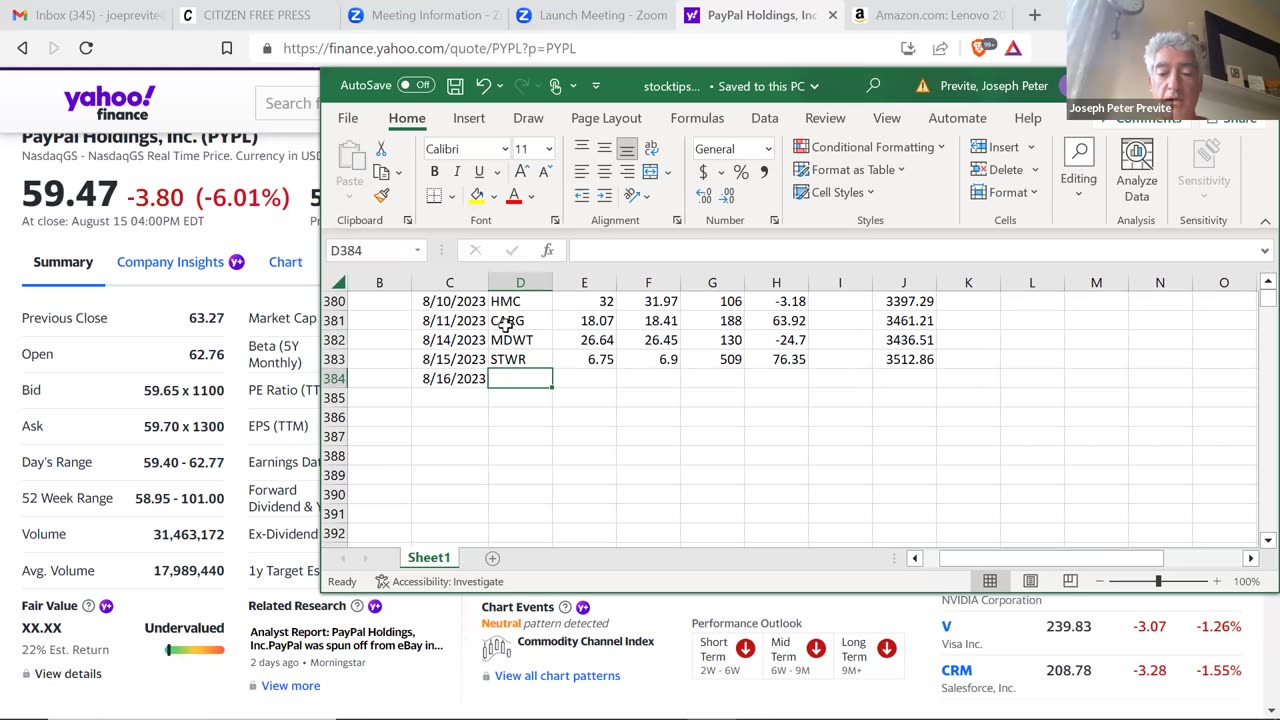Toggle Wrap Text
Screen dimensions: 1280x720
[x=652, y=148]
